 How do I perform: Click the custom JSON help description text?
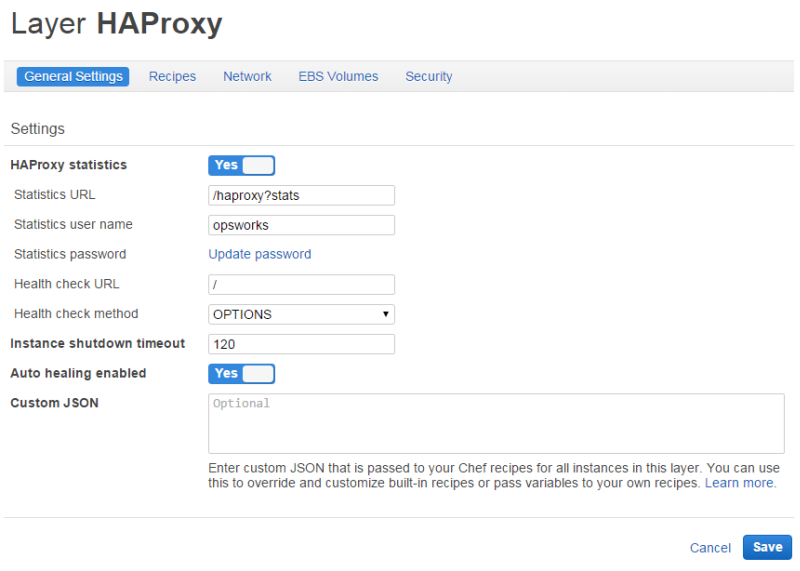pyautogui.click(x=494, y=476)
